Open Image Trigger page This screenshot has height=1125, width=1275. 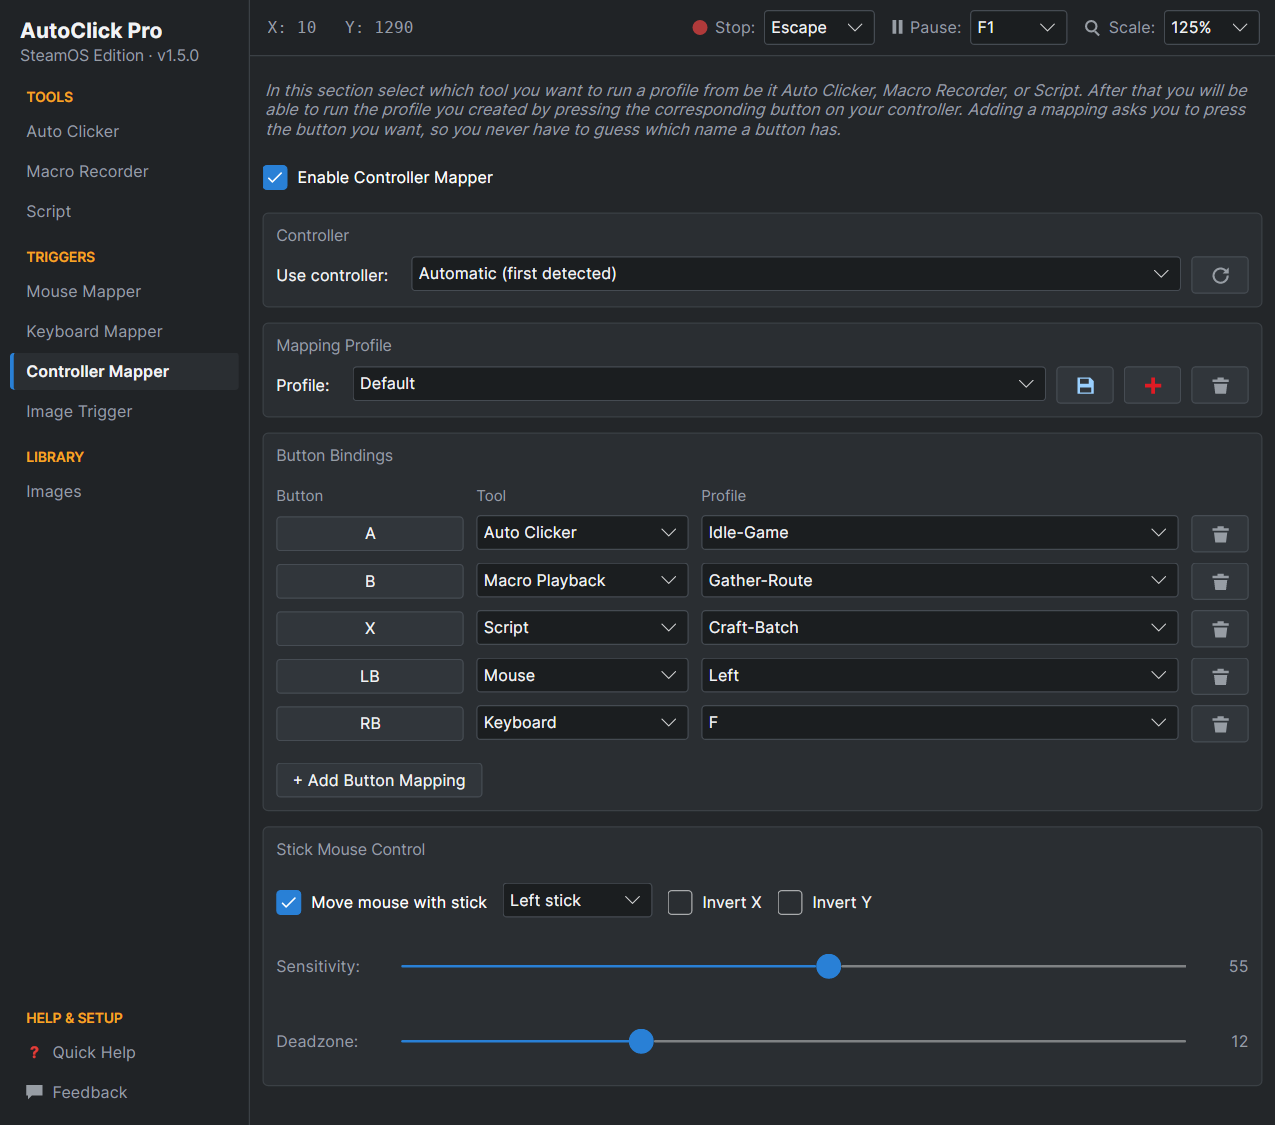pos(124,411)
